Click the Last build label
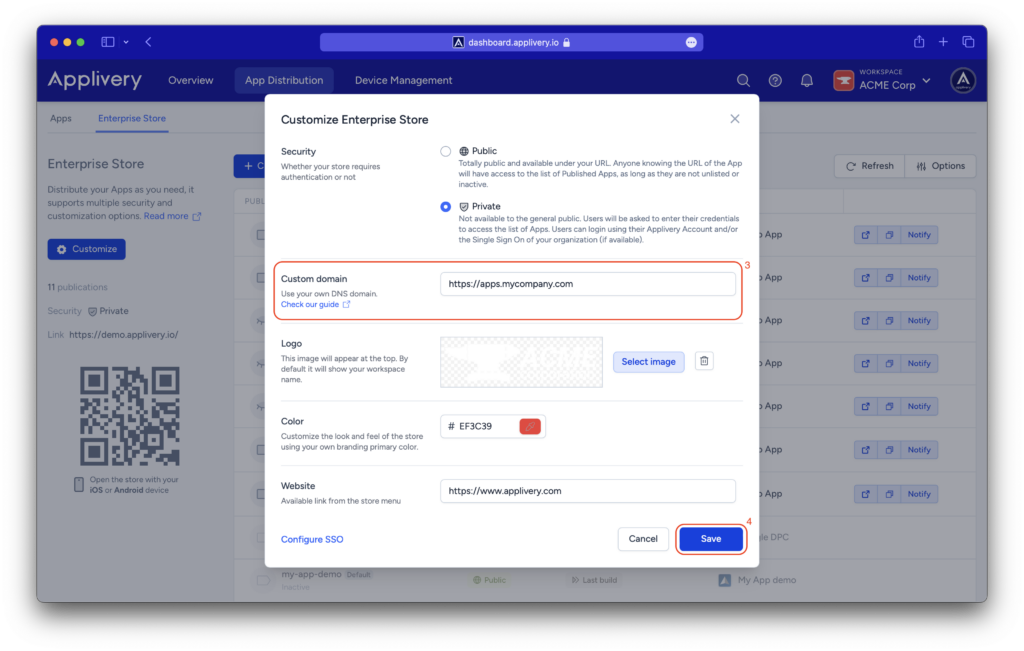This screenshot has height=651, width=1024. click(x=594, y=580)
